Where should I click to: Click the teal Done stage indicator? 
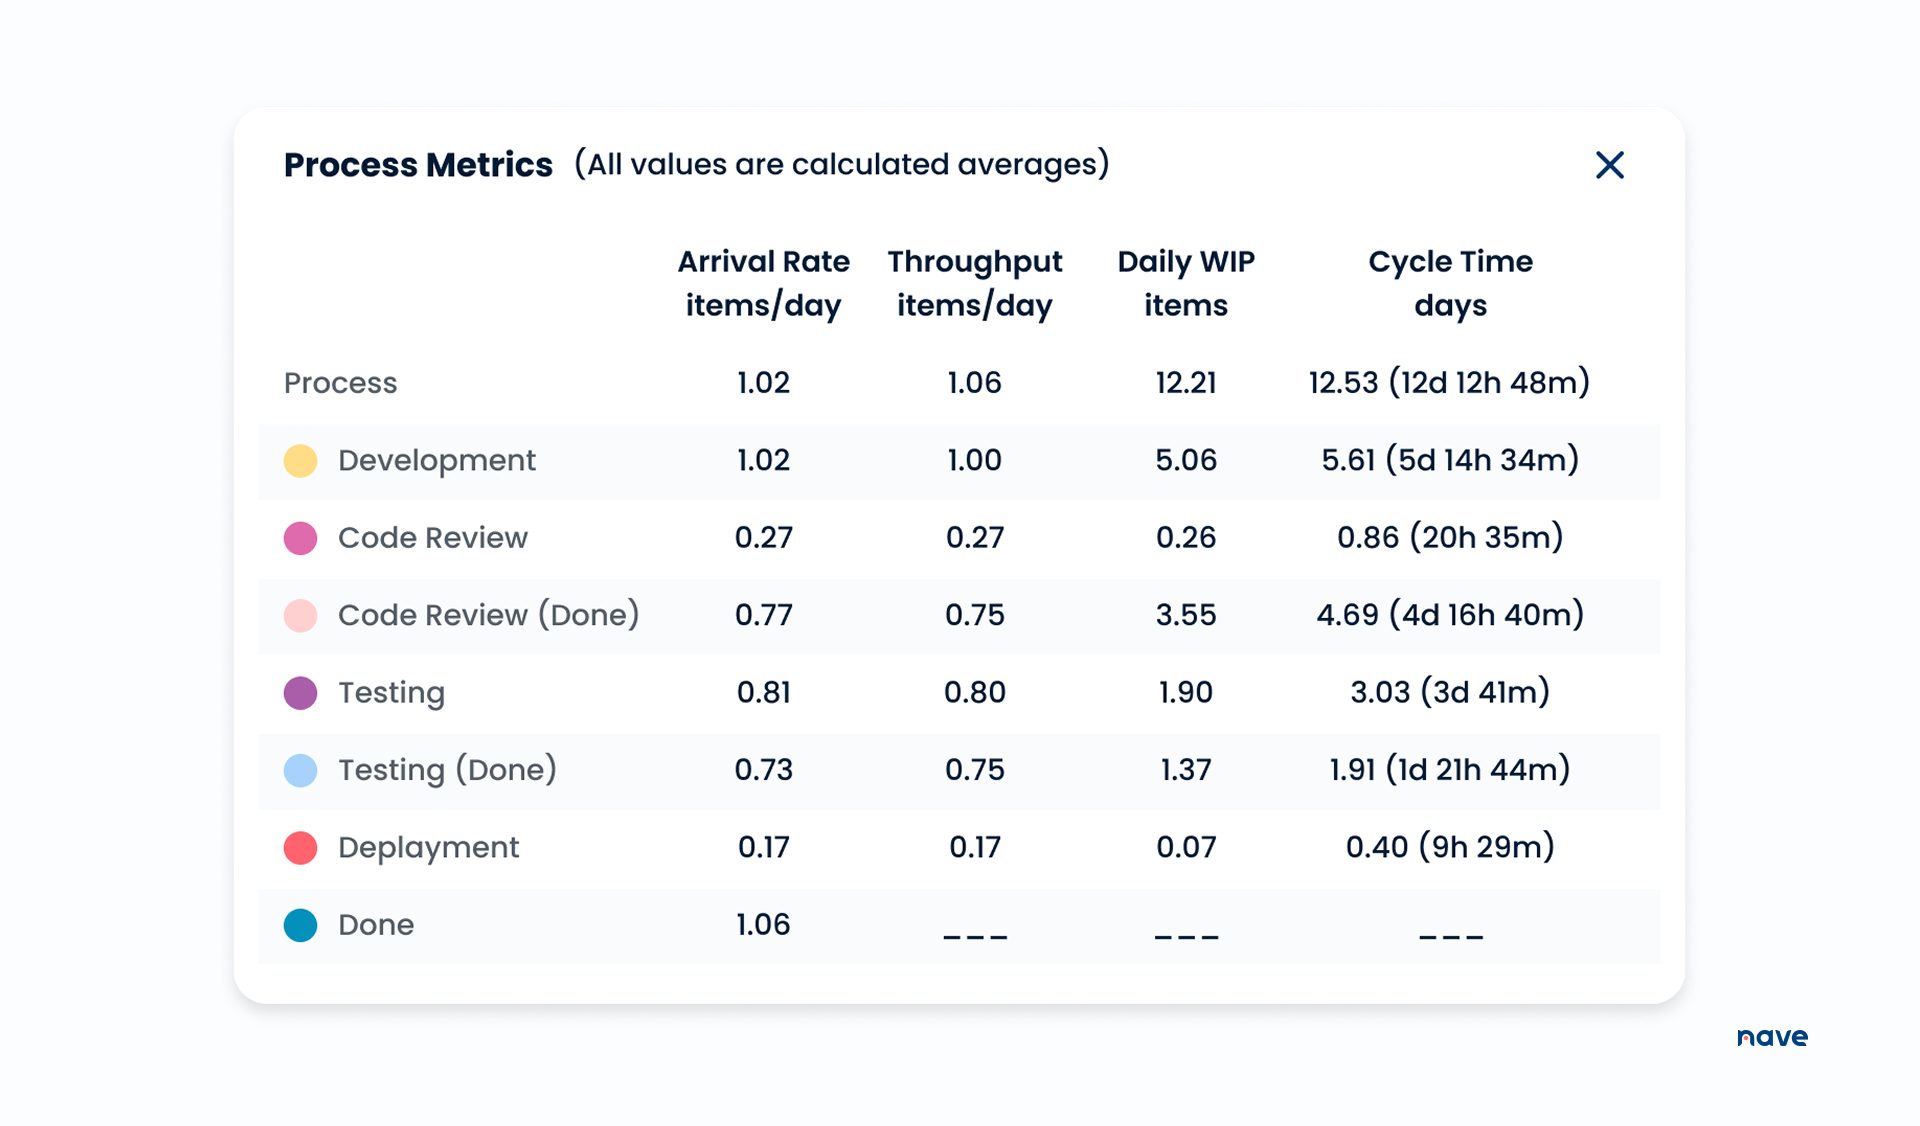pos(299,925)
